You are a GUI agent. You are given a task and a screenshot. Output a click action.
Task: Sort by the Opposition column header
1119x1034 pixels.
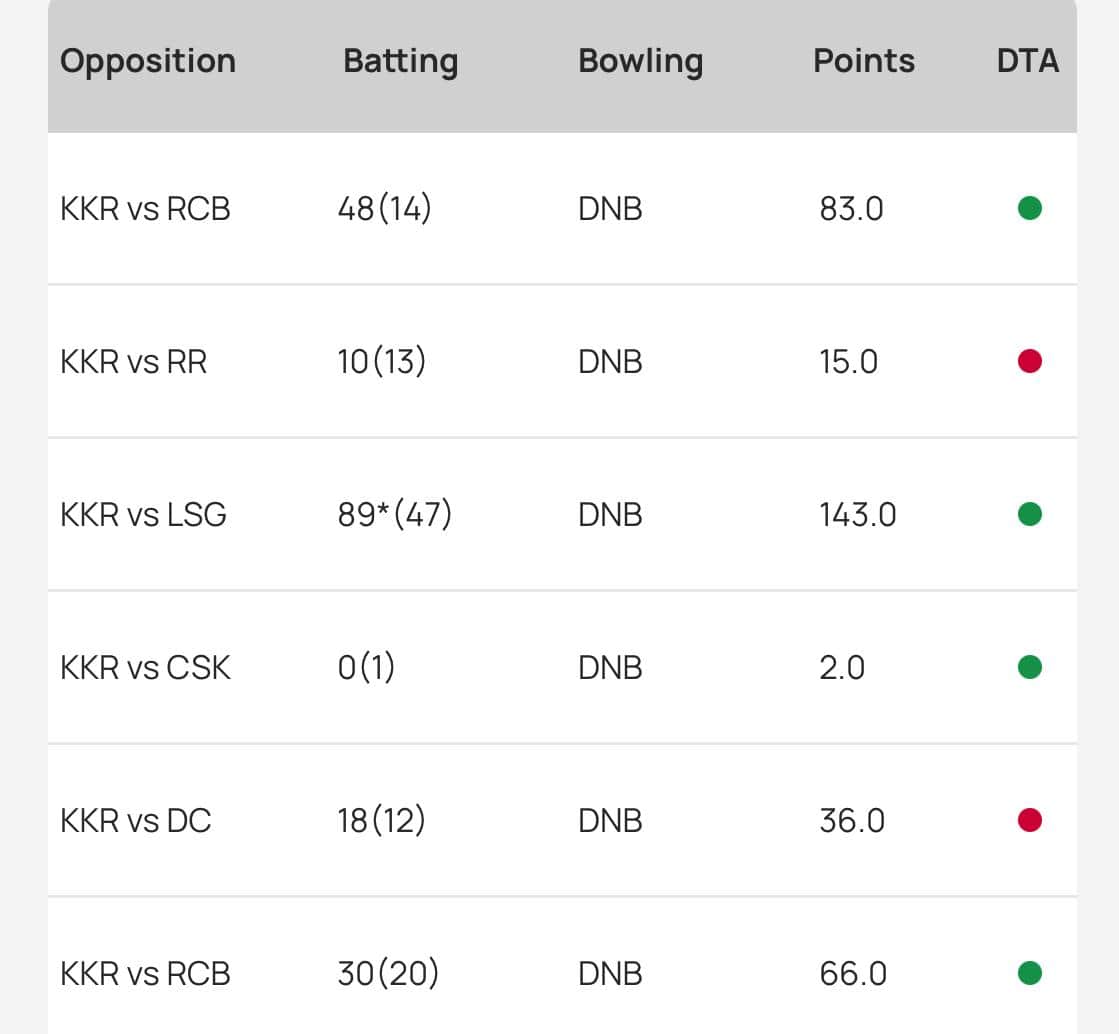click(148, 61)
